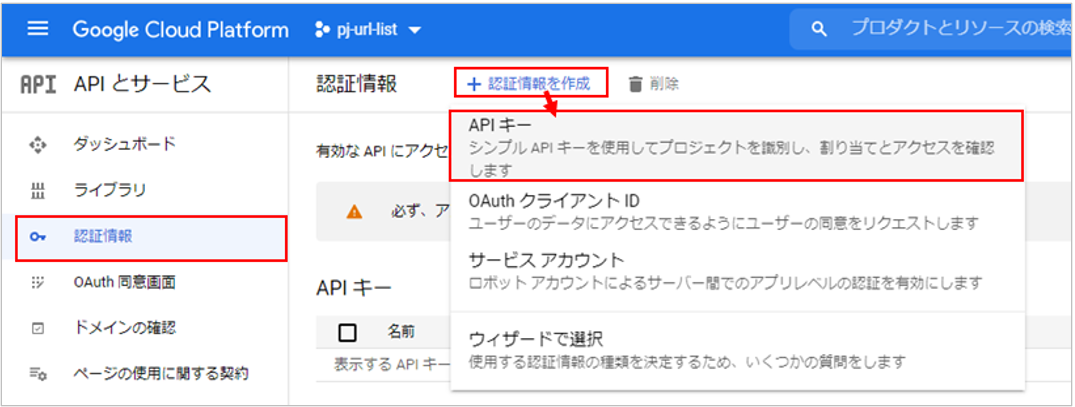Click the domain verification checkbox icon
The height and width of the screenshot is (407, 1075).
click(x=38, y=328)
